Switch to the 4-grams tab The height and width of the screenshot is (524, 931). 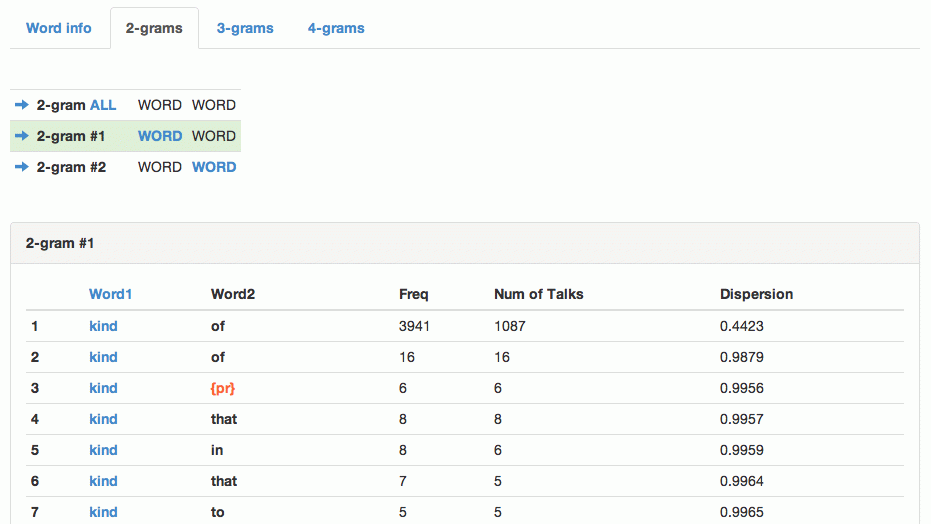pos(336,28)
